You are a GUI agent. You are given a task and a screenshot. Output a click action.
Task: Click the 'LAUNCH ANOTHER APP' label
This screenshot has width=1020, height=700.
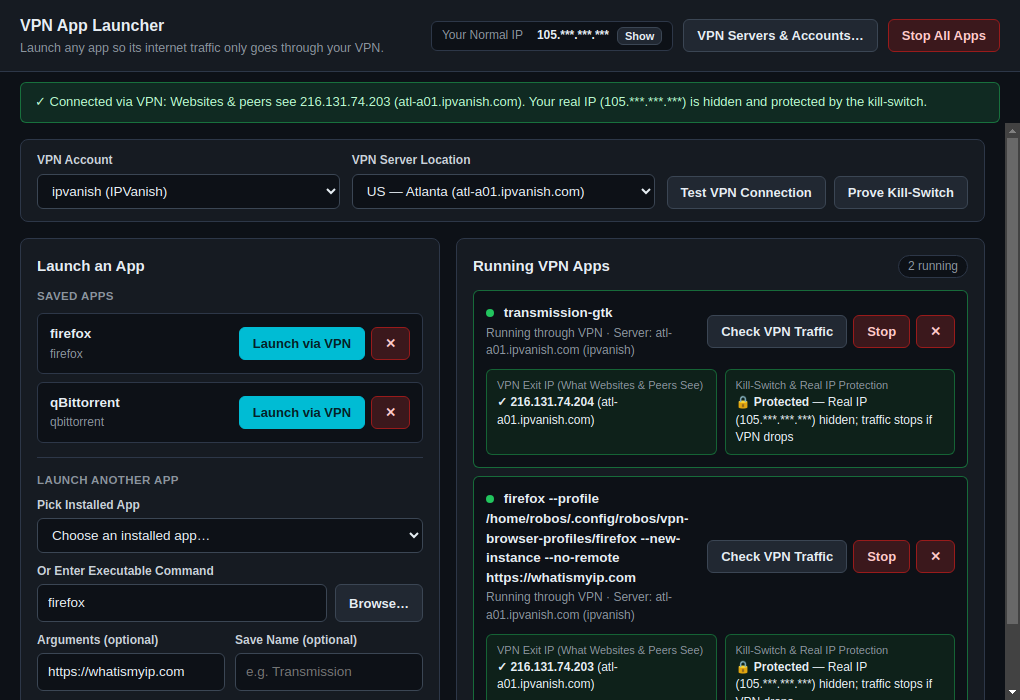pyautogui.click(x=107, y=480)
